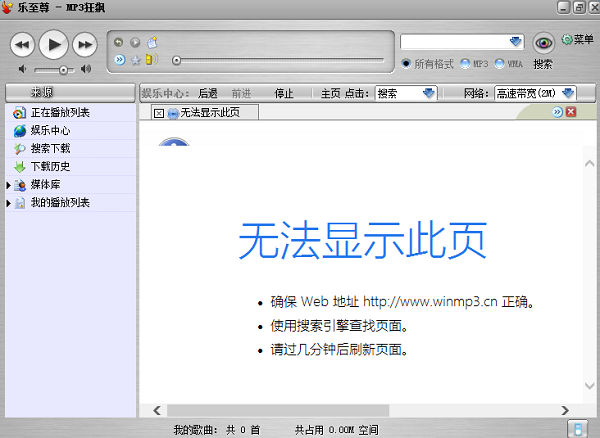The height and width of the screenshot is (438, 600).
Task: Select the MP3 format radio button
Action: [466, 64]
